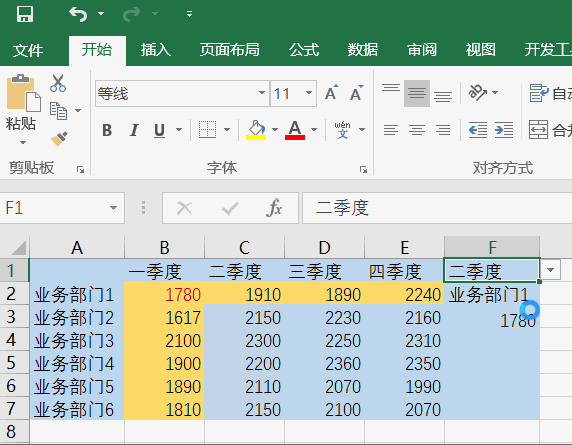Toggle Align Right horizontal alignment

click(x=443, y=130)
